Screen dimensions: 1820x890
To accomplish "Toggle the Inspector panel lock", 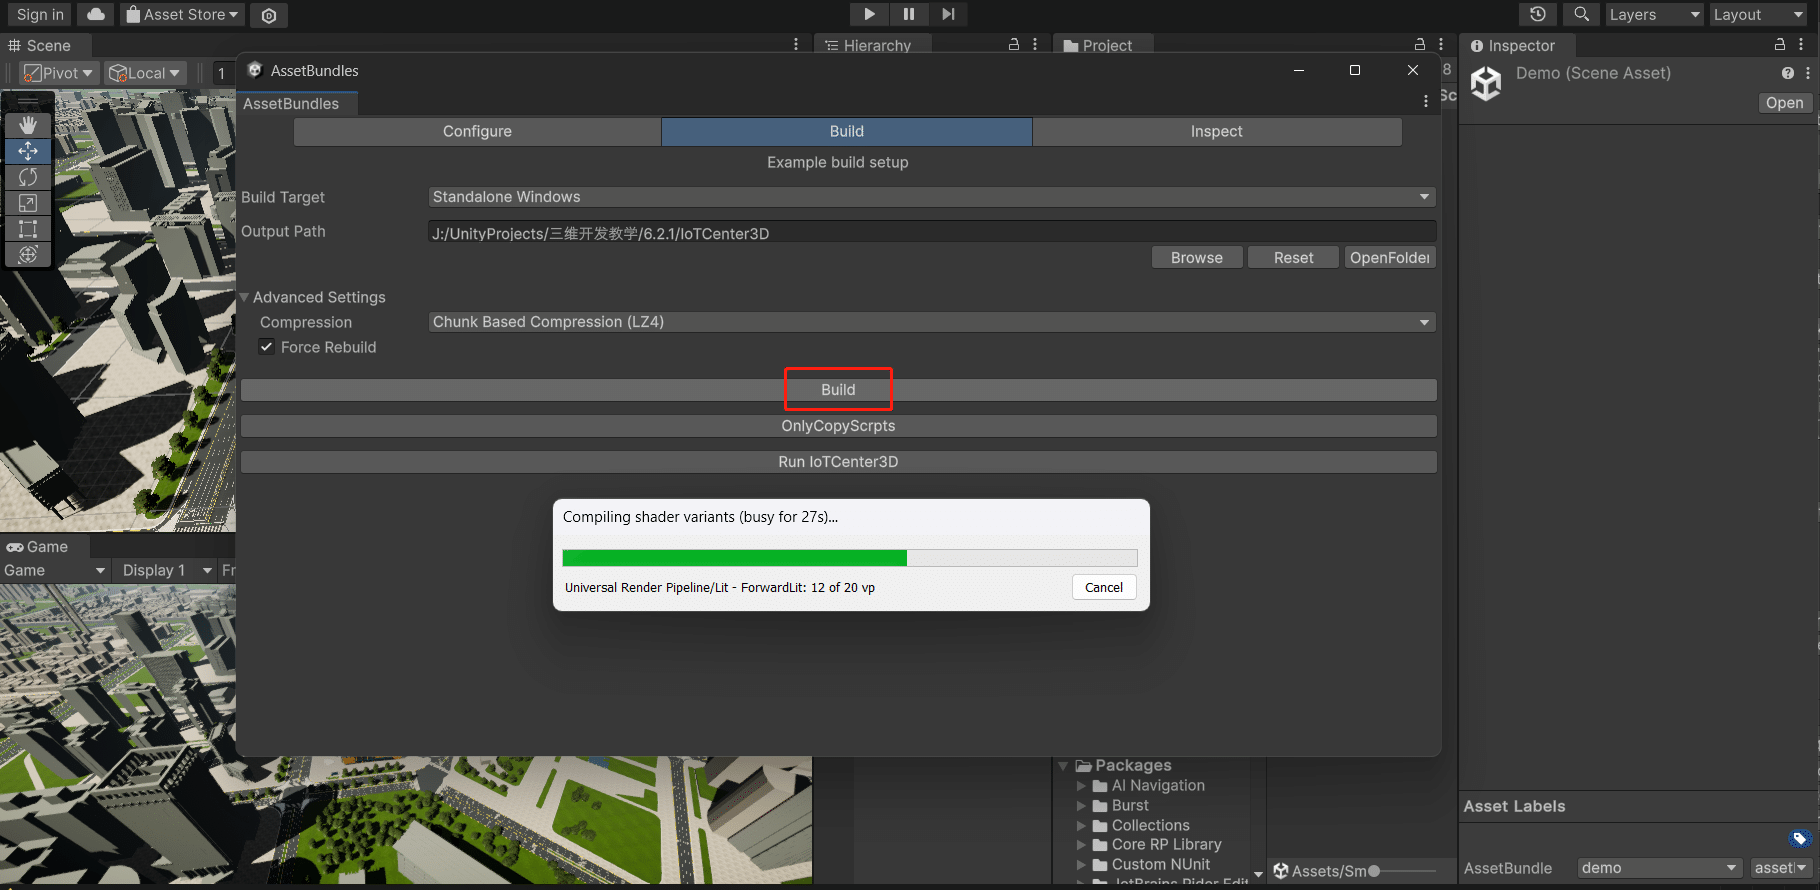I will (x=1780, y=45).
